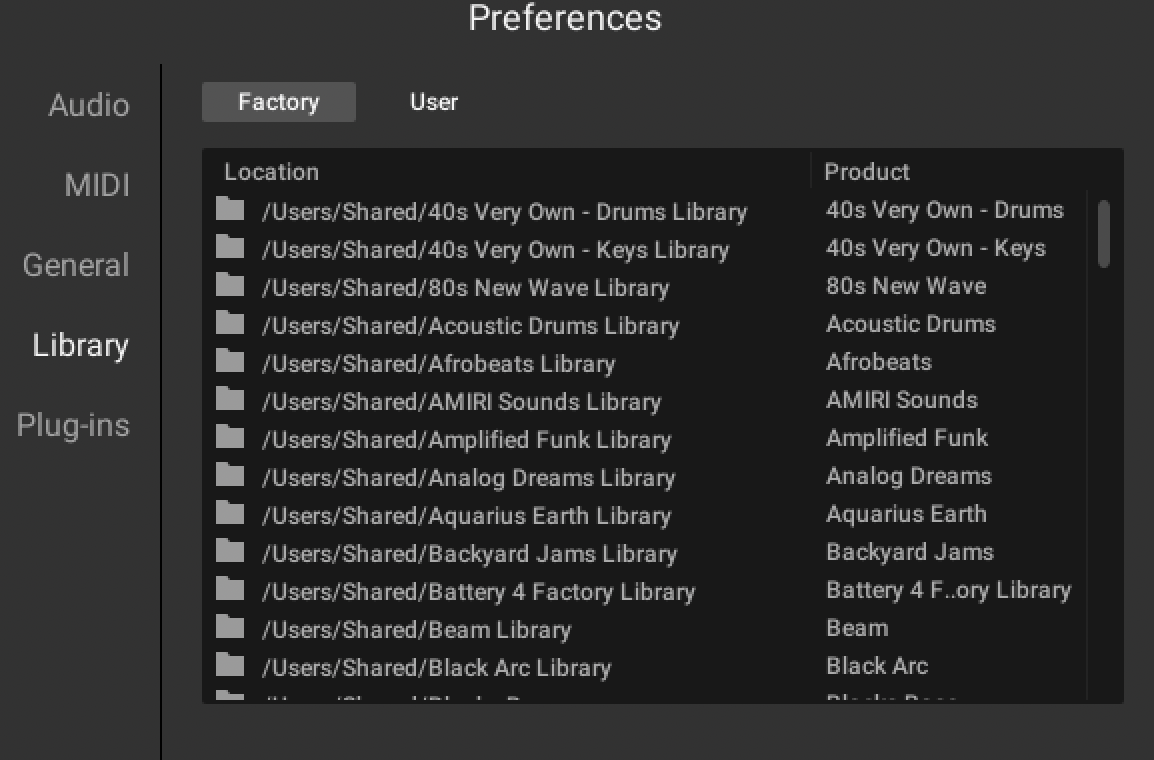Click folder icon next to Afrobeats Library
This screenshot has width=1154, height=760.
point(230,361)
